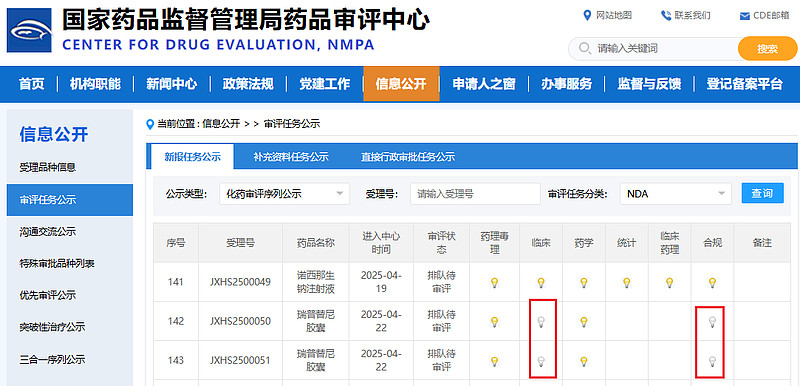800x386 pixels.
Task: Click 统计 bulb in row 141
Action: coord(627,282)
